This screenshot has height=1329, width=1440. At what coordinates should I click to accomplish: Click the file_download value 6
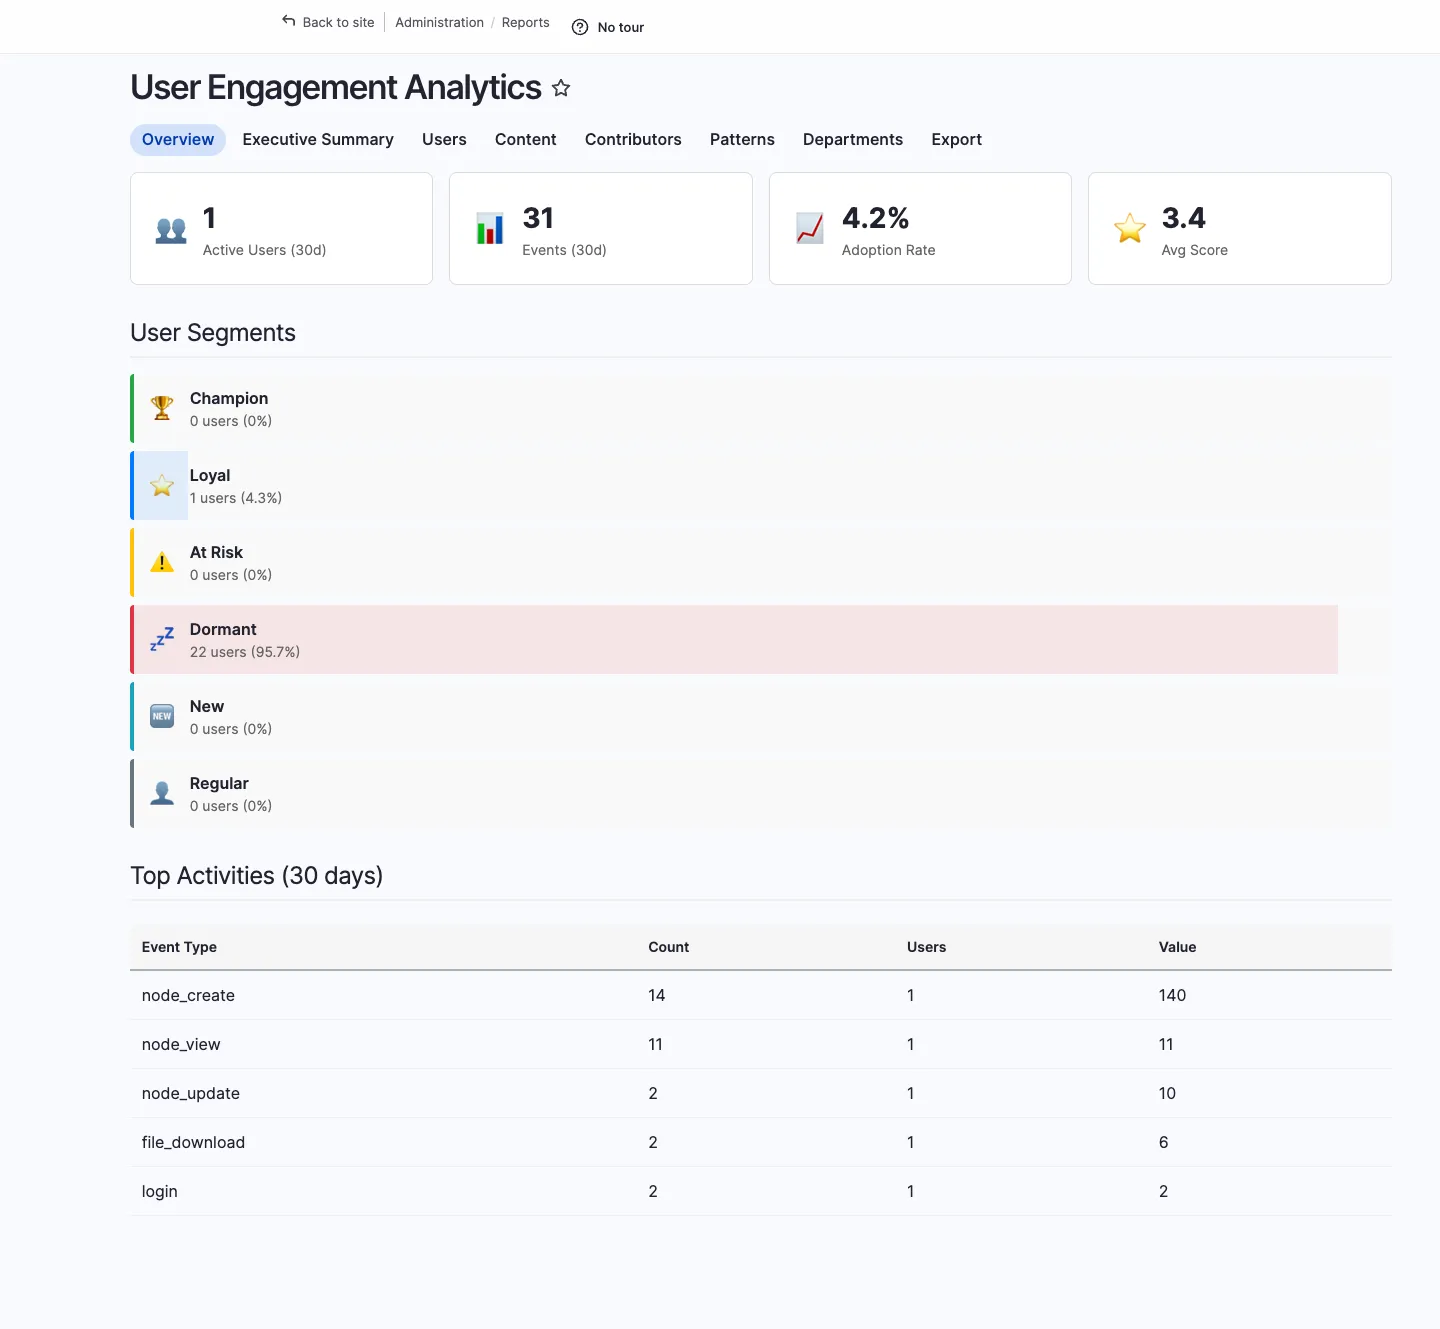(x=1163, y=1142)
